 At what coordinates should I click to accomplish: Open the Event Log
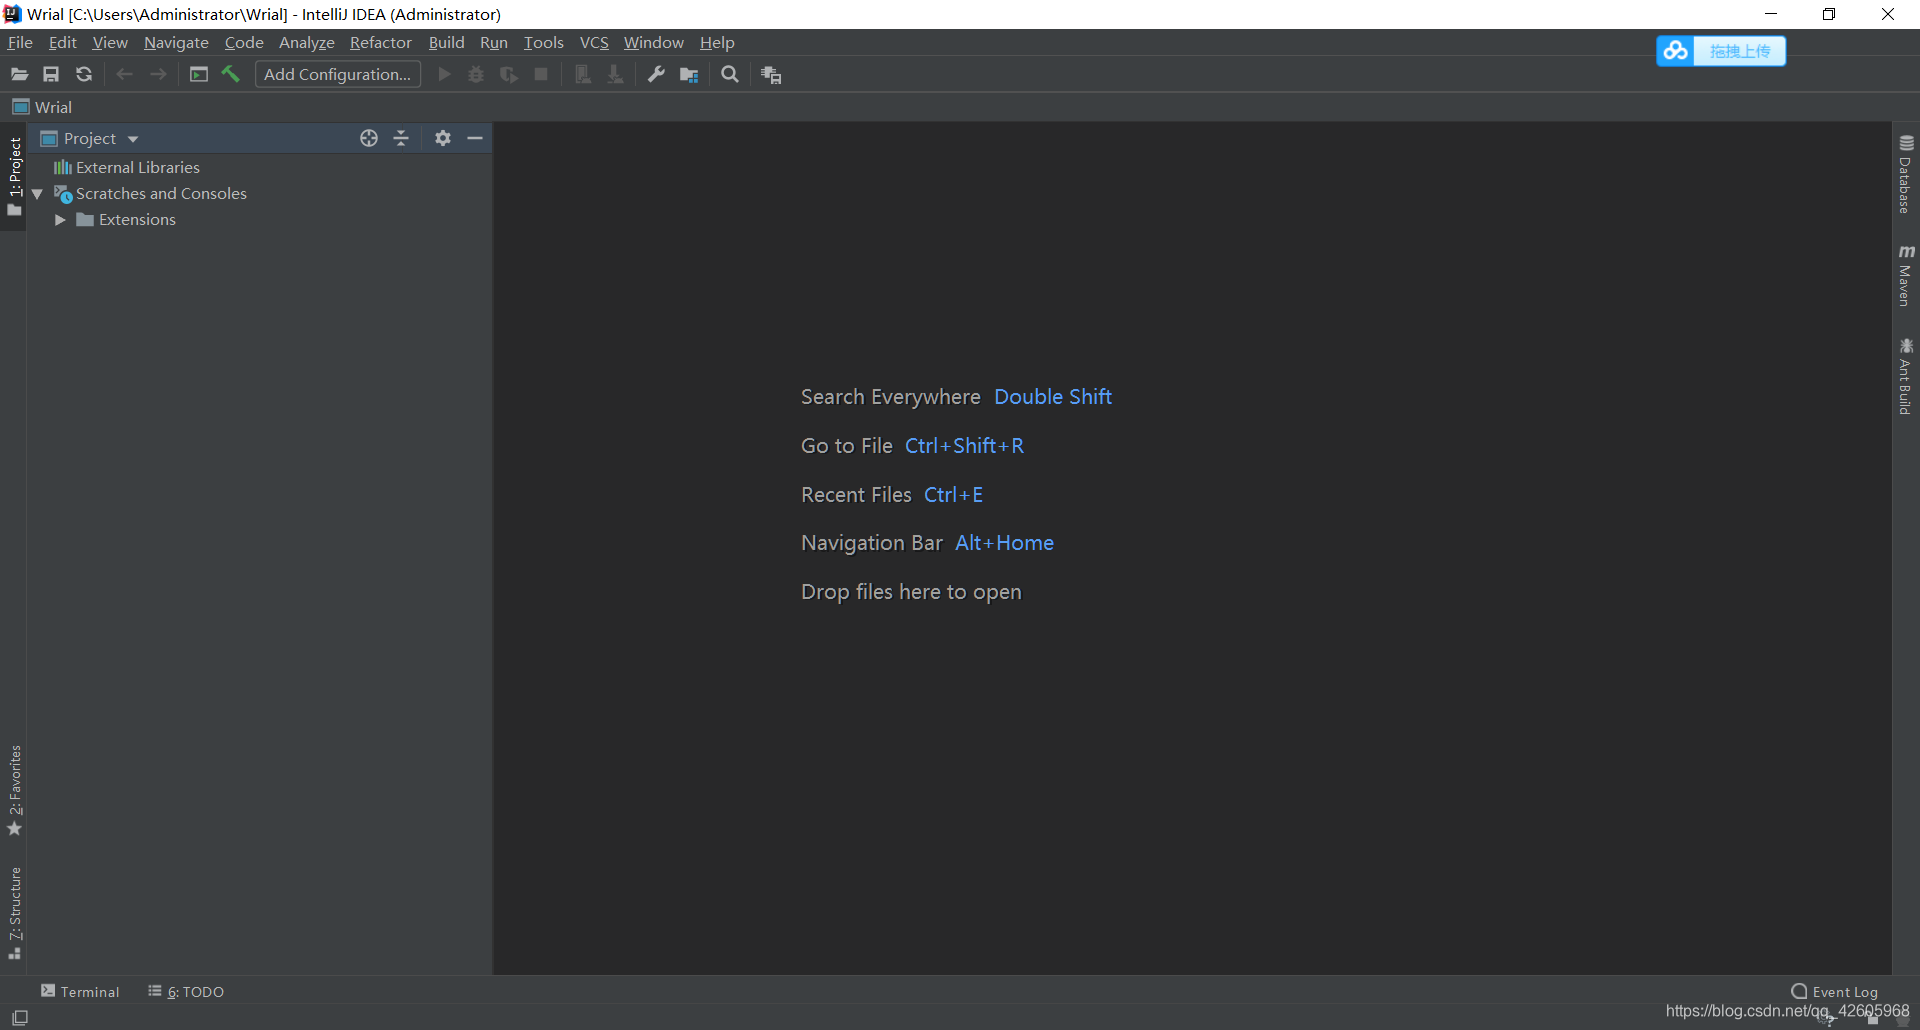pyautogui.click(x=1835, y=991)
